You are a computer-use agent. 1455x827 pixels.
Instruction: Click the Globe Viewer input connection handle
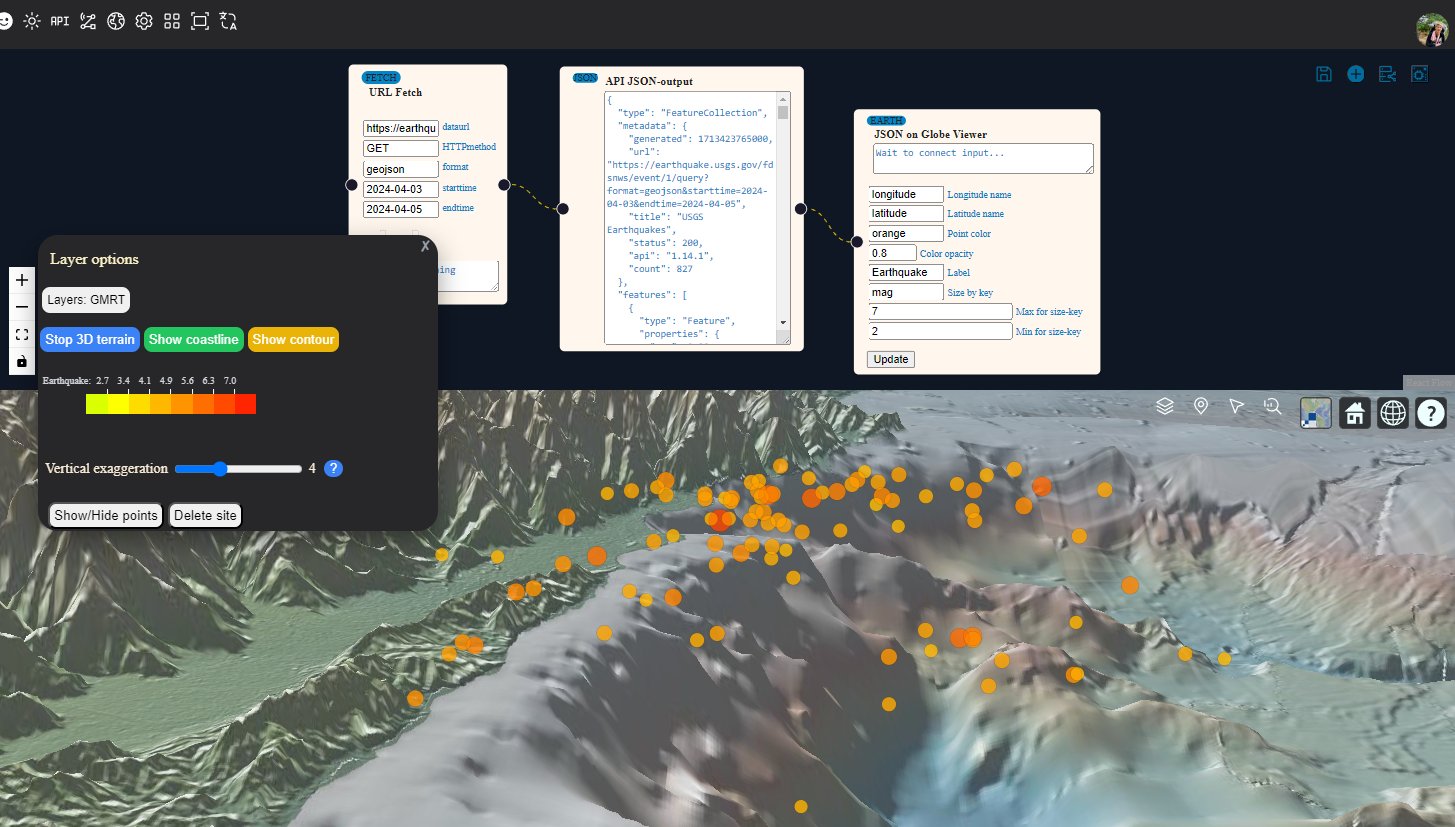point(857,241)
